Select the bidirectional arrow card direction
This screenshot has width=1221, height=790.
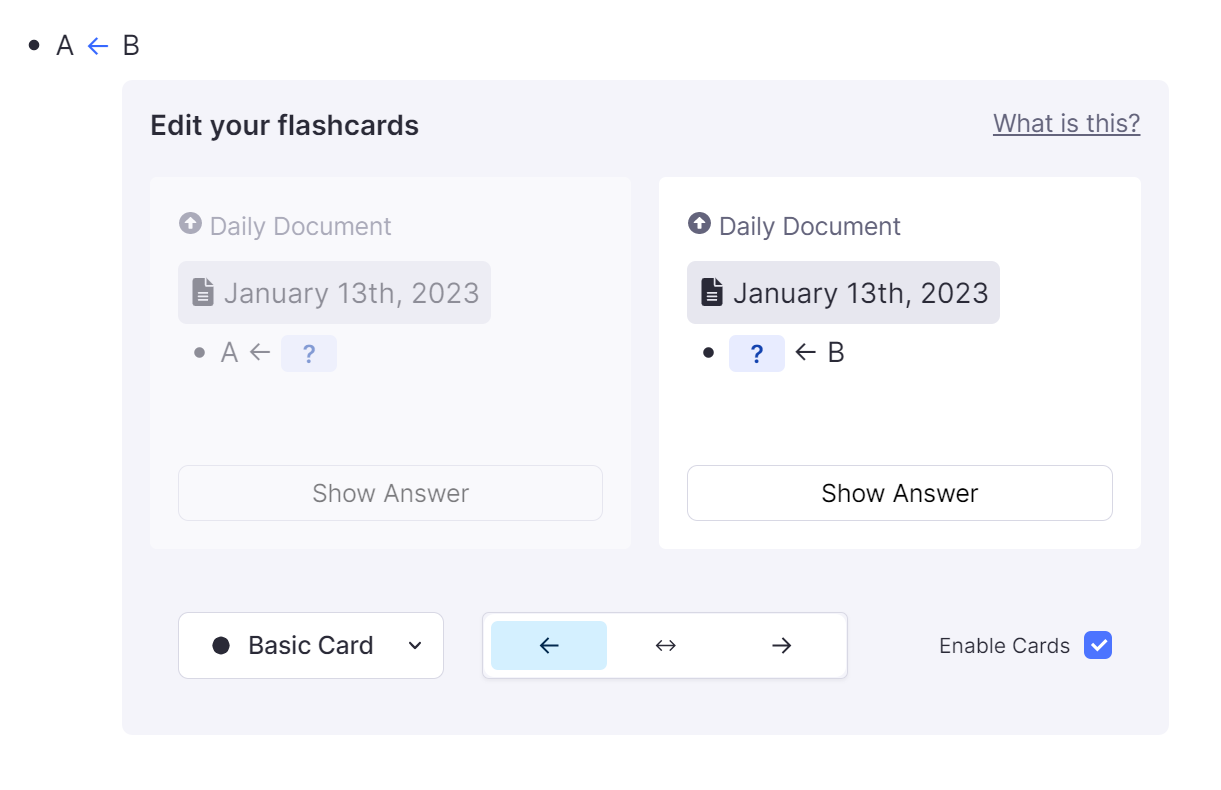(666, 646)
